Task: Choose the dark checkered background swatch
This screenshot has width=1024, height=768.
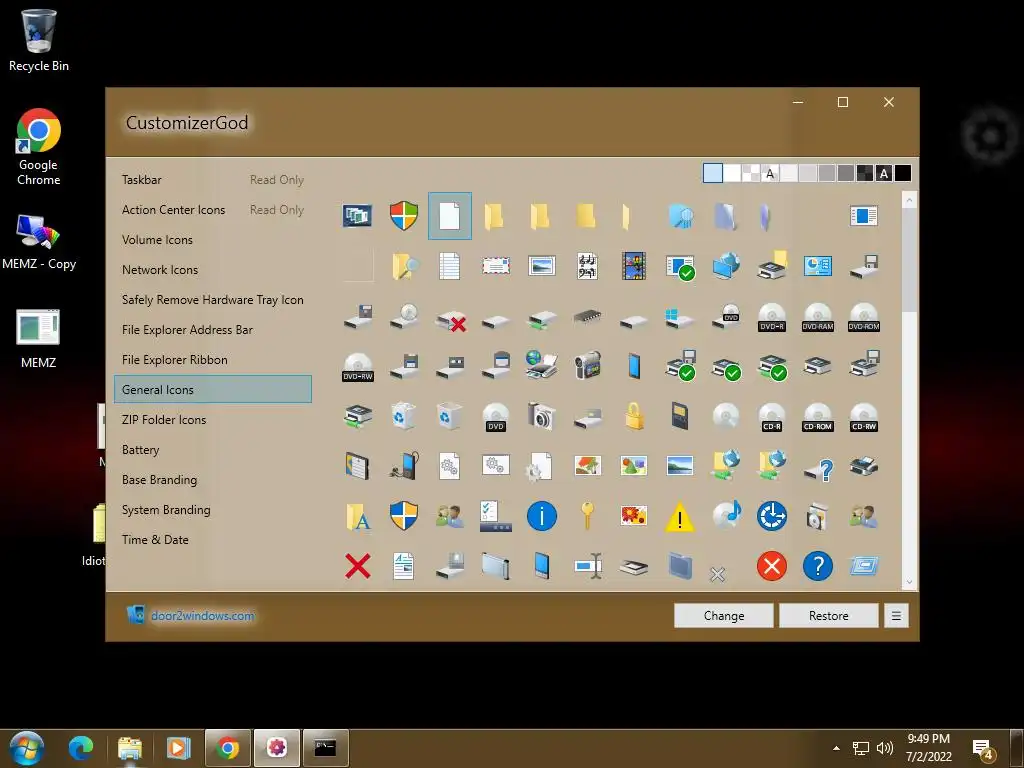Action: [x=865, y=173]
